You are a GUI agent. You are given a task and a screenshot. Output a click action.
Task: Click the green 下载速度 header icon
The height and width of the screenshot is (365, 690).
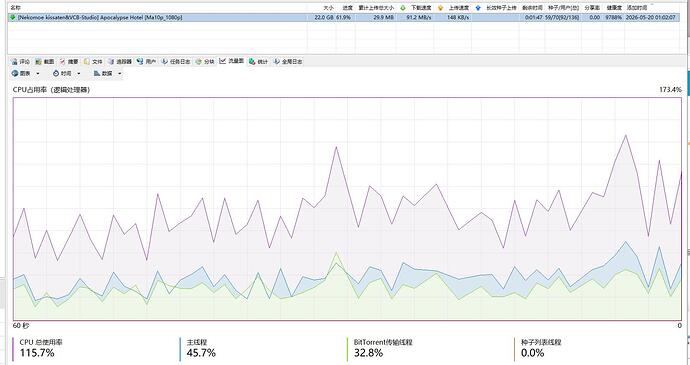pyautogui.click(x=403, y=8)
